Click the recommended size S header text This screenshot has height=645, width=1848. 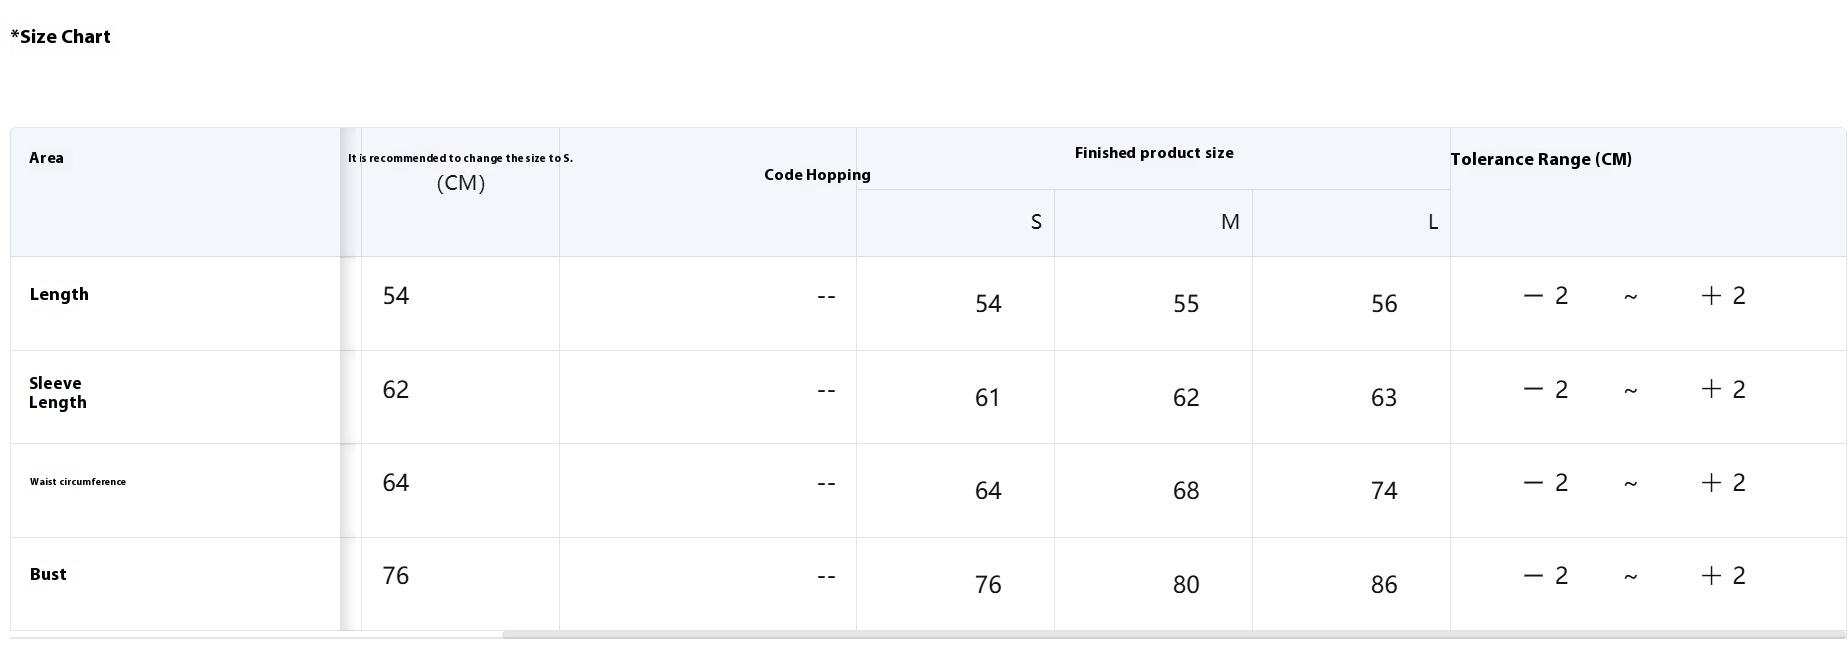pos(460,158)
